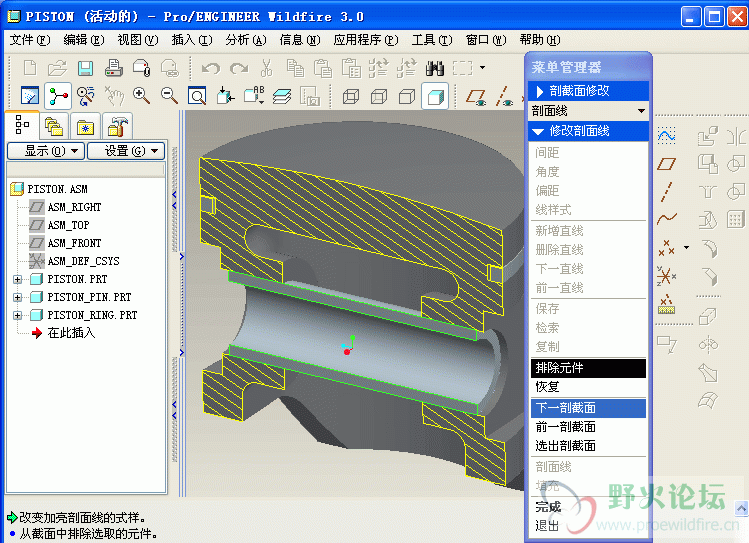Select the shaded display icon
This screenshot has width=749, height=543.
coord(435,96)
